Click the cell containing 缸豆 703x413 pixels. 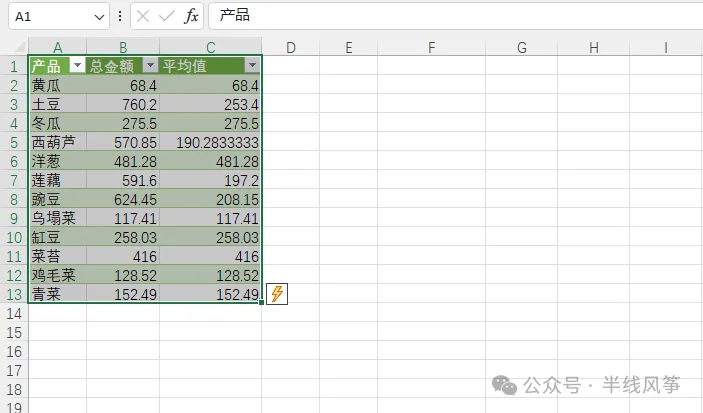click(x=57, y=237)
